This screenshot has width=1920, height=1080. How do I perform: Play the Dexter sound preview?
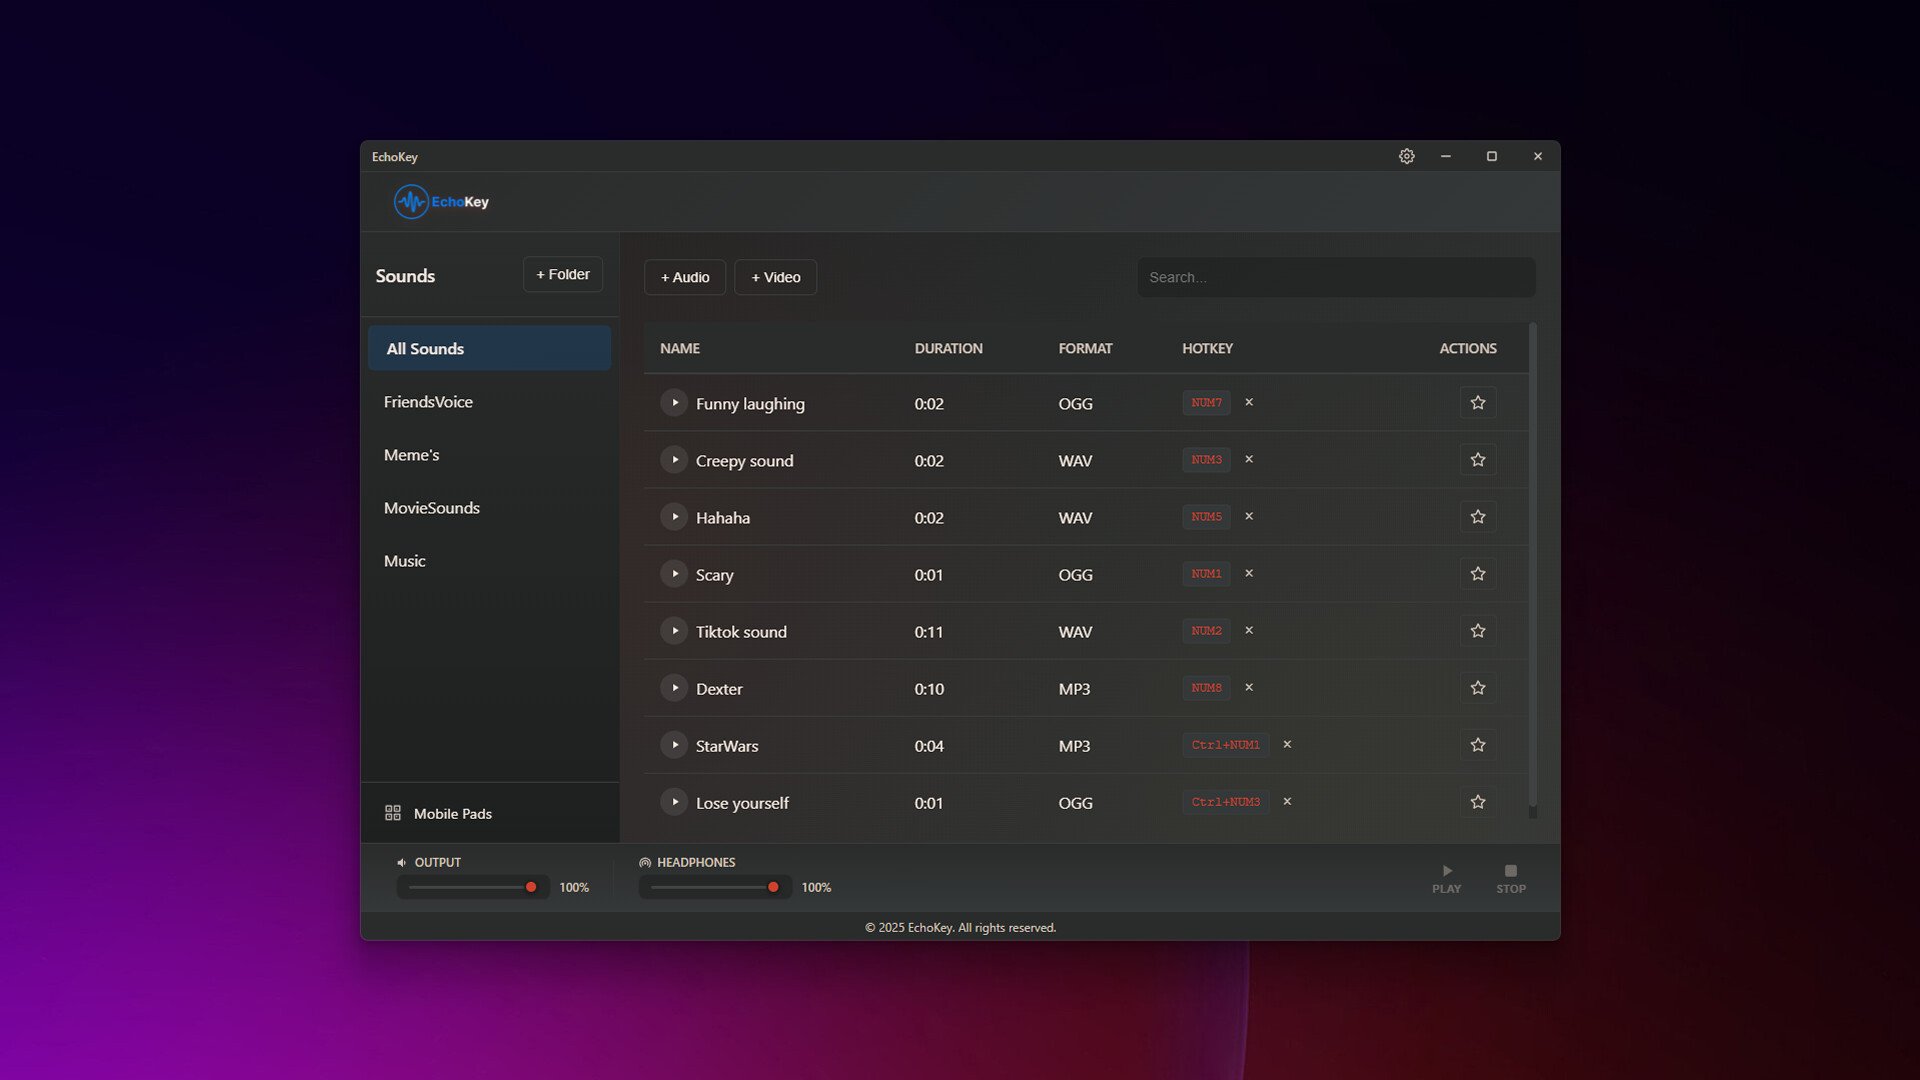click(674, 688)
